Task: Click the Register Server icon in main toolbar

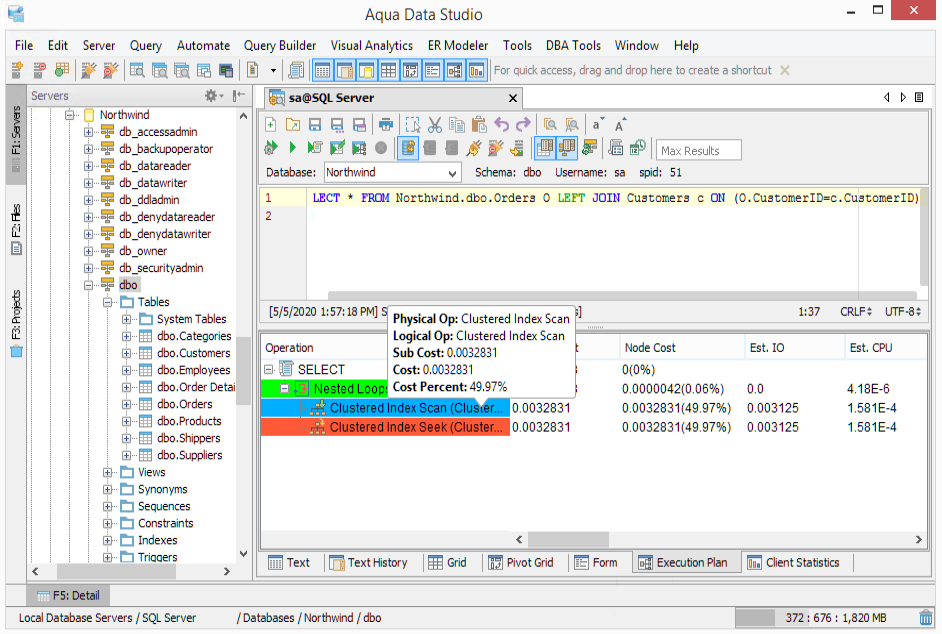Action: click(18, 70)
